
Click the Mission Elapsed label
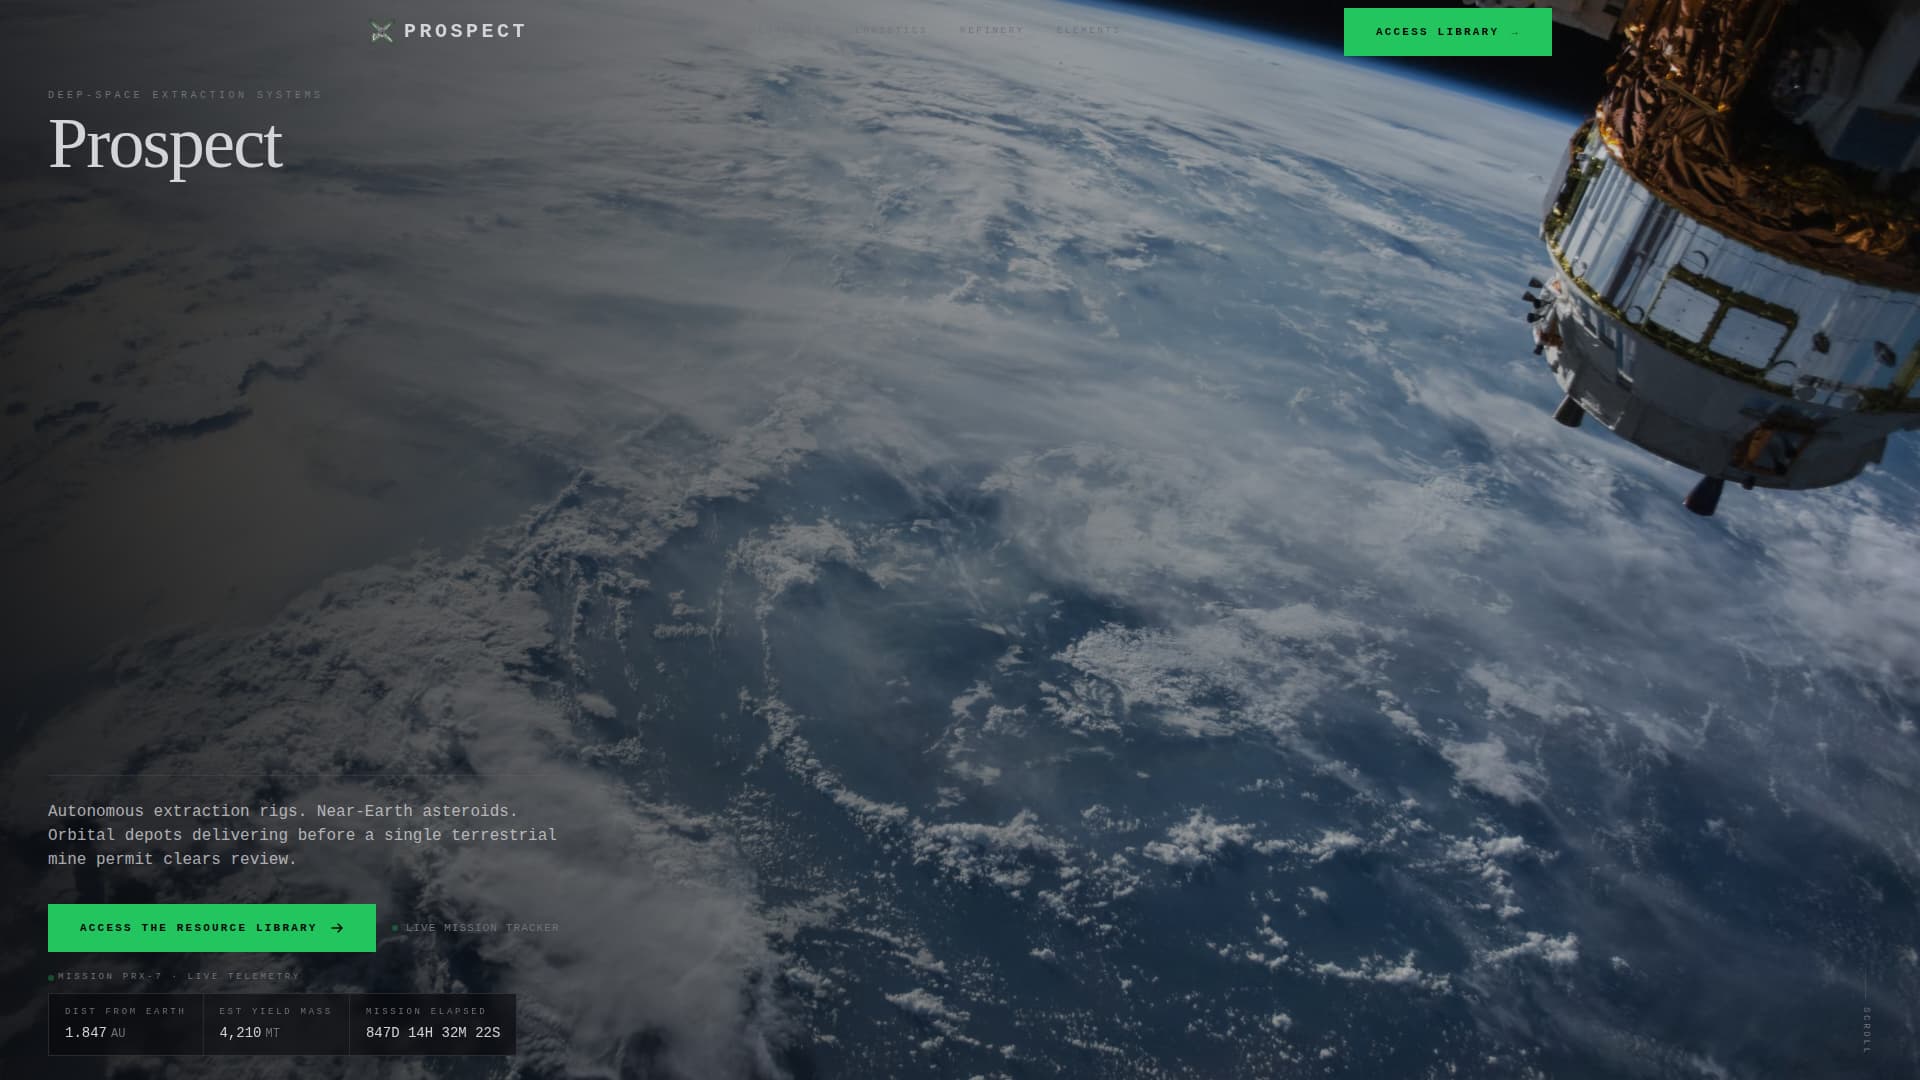point(426,1011)
